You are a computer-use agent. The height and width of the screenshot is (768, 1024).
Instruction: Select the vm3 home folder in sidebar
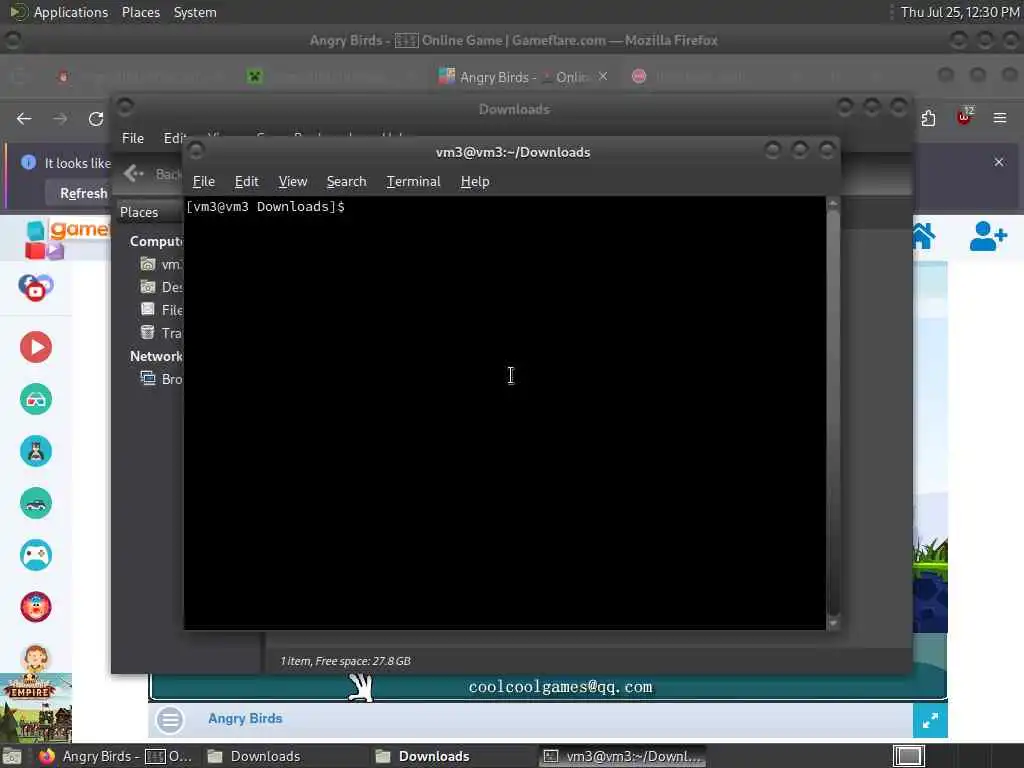coord(161,264)
